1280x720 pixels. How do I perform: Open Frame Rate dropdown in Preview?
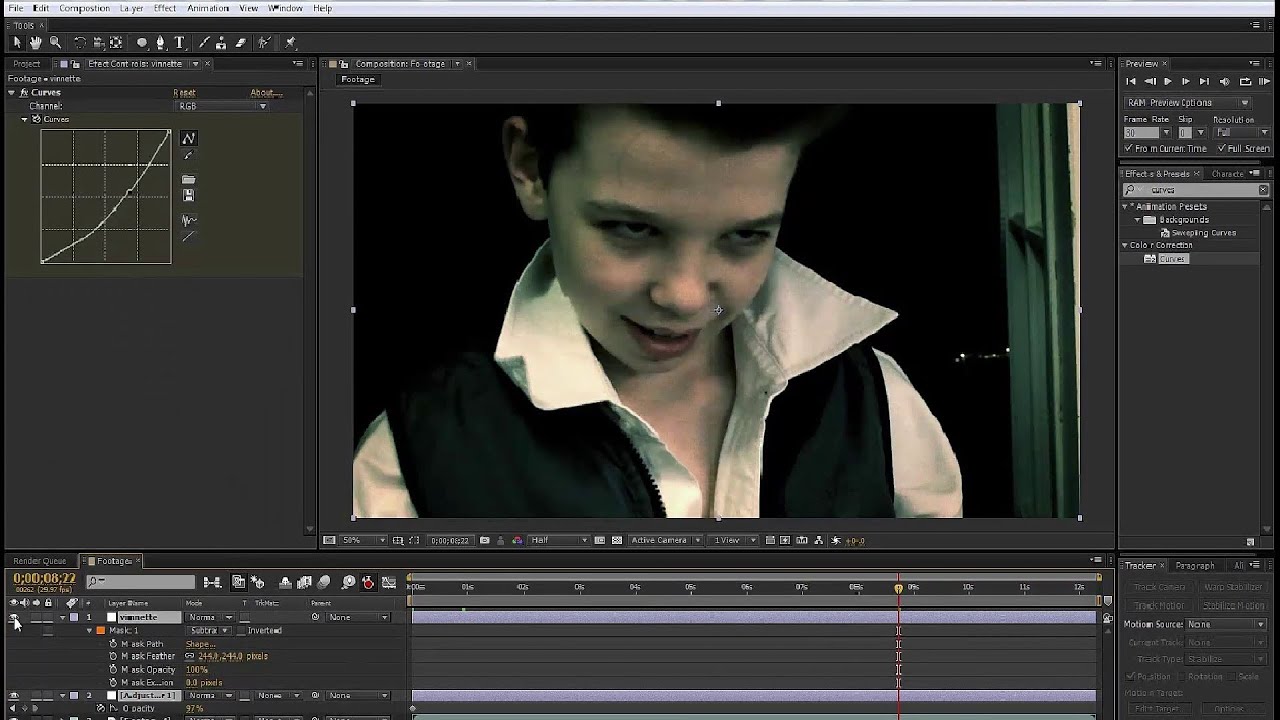click(1166, 132)
